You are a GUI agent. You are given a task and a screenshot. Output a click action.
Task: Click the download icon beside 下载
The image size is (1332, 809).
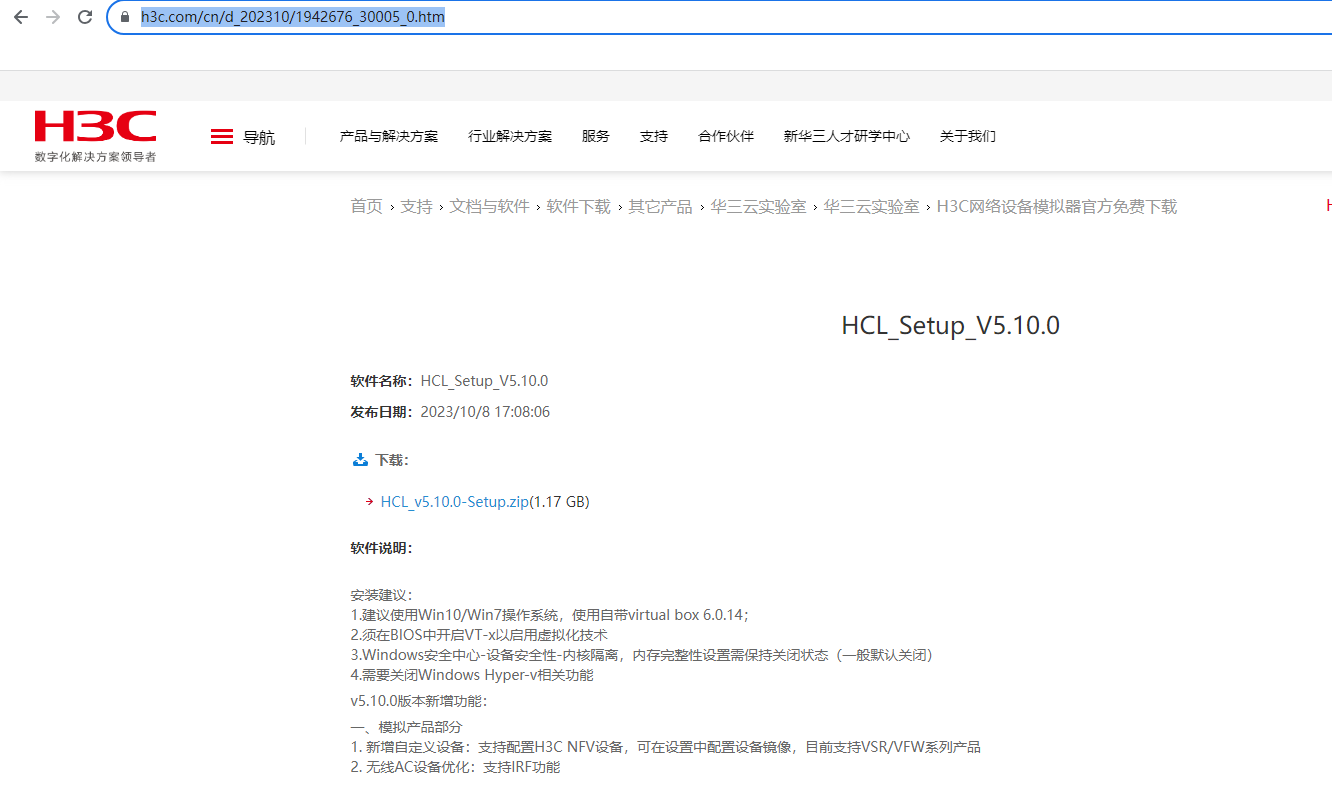pos(360,460)
